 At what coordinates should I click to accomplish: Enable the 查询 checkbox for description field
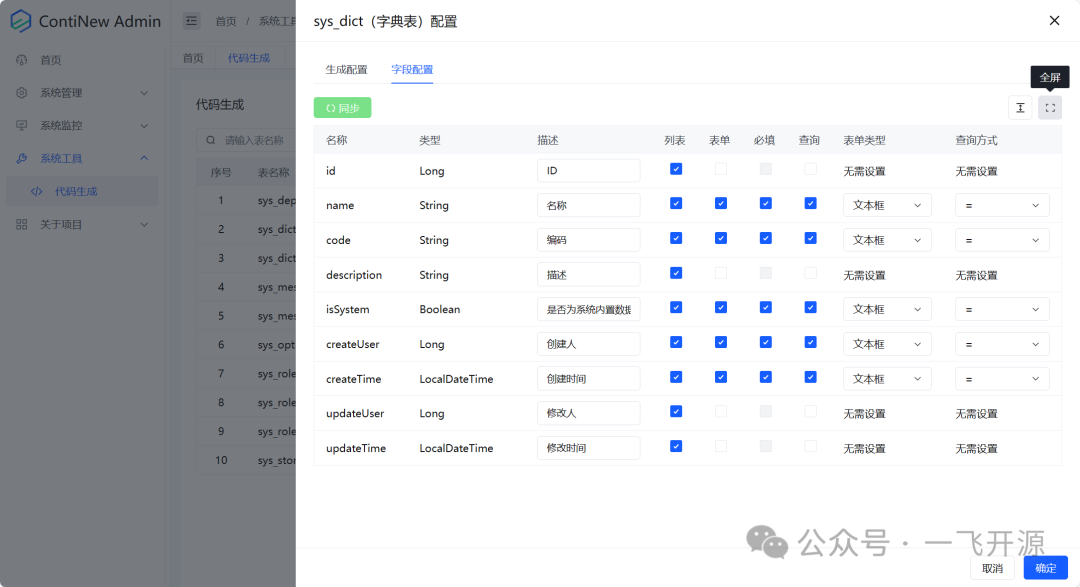click(810, 274)
